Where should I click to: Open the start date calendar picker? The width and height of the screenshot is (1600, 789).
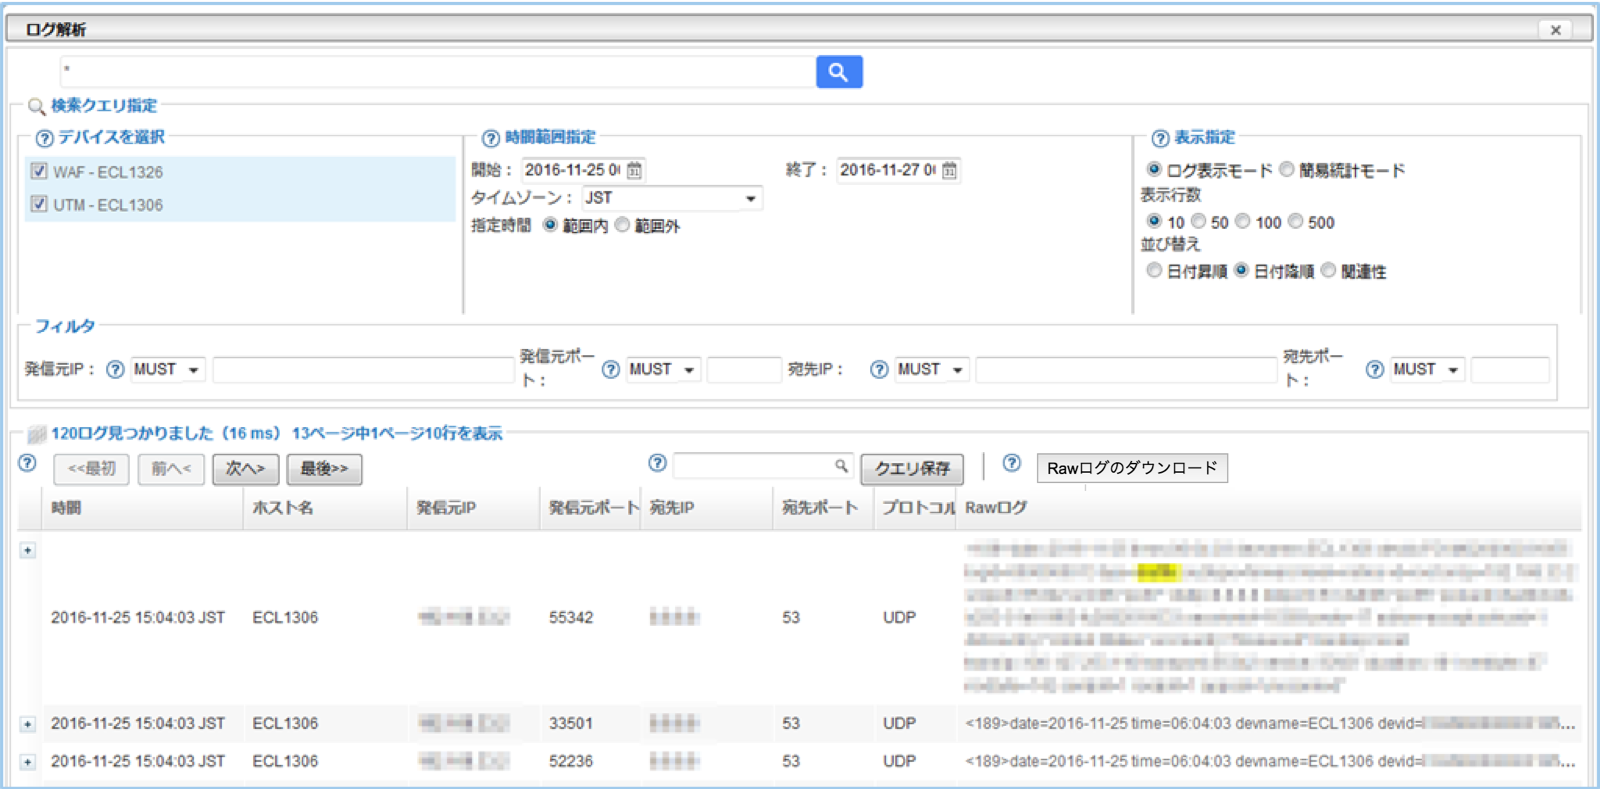634,171
